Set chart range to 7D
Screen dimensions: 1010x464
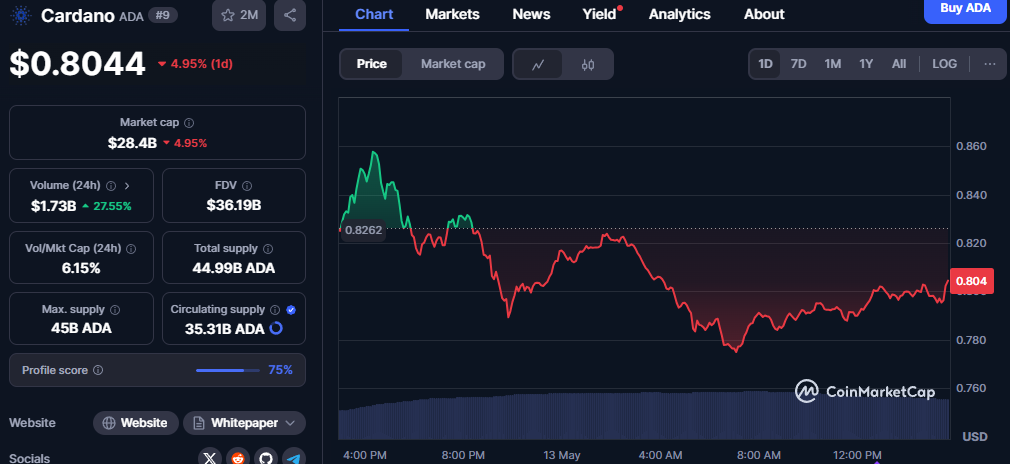pyautogui.click(x=798, y=64)
